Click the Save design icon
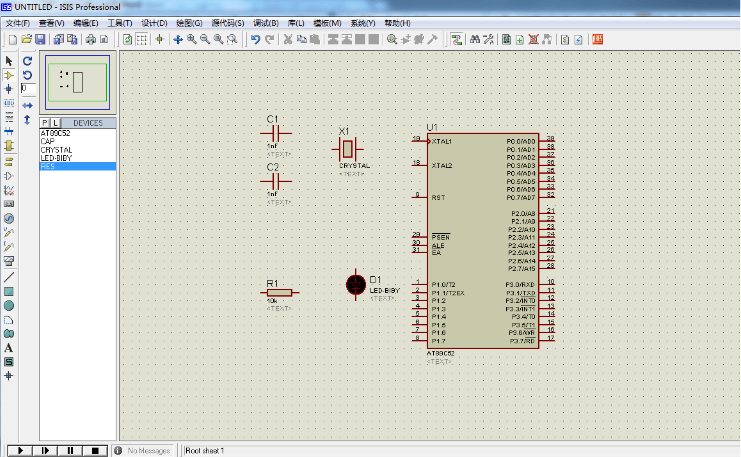741x457 pixels. coord(40,39)
